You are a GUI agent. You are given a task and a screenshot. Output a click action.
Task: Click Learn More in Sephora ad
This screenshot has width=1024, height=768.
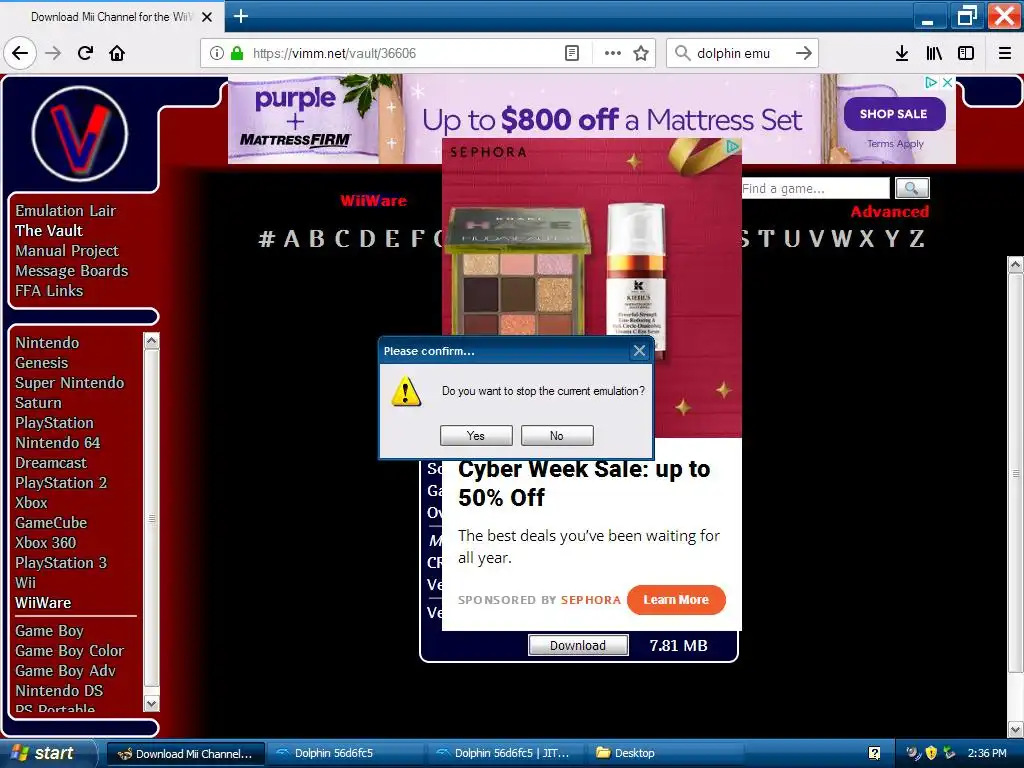676,600
